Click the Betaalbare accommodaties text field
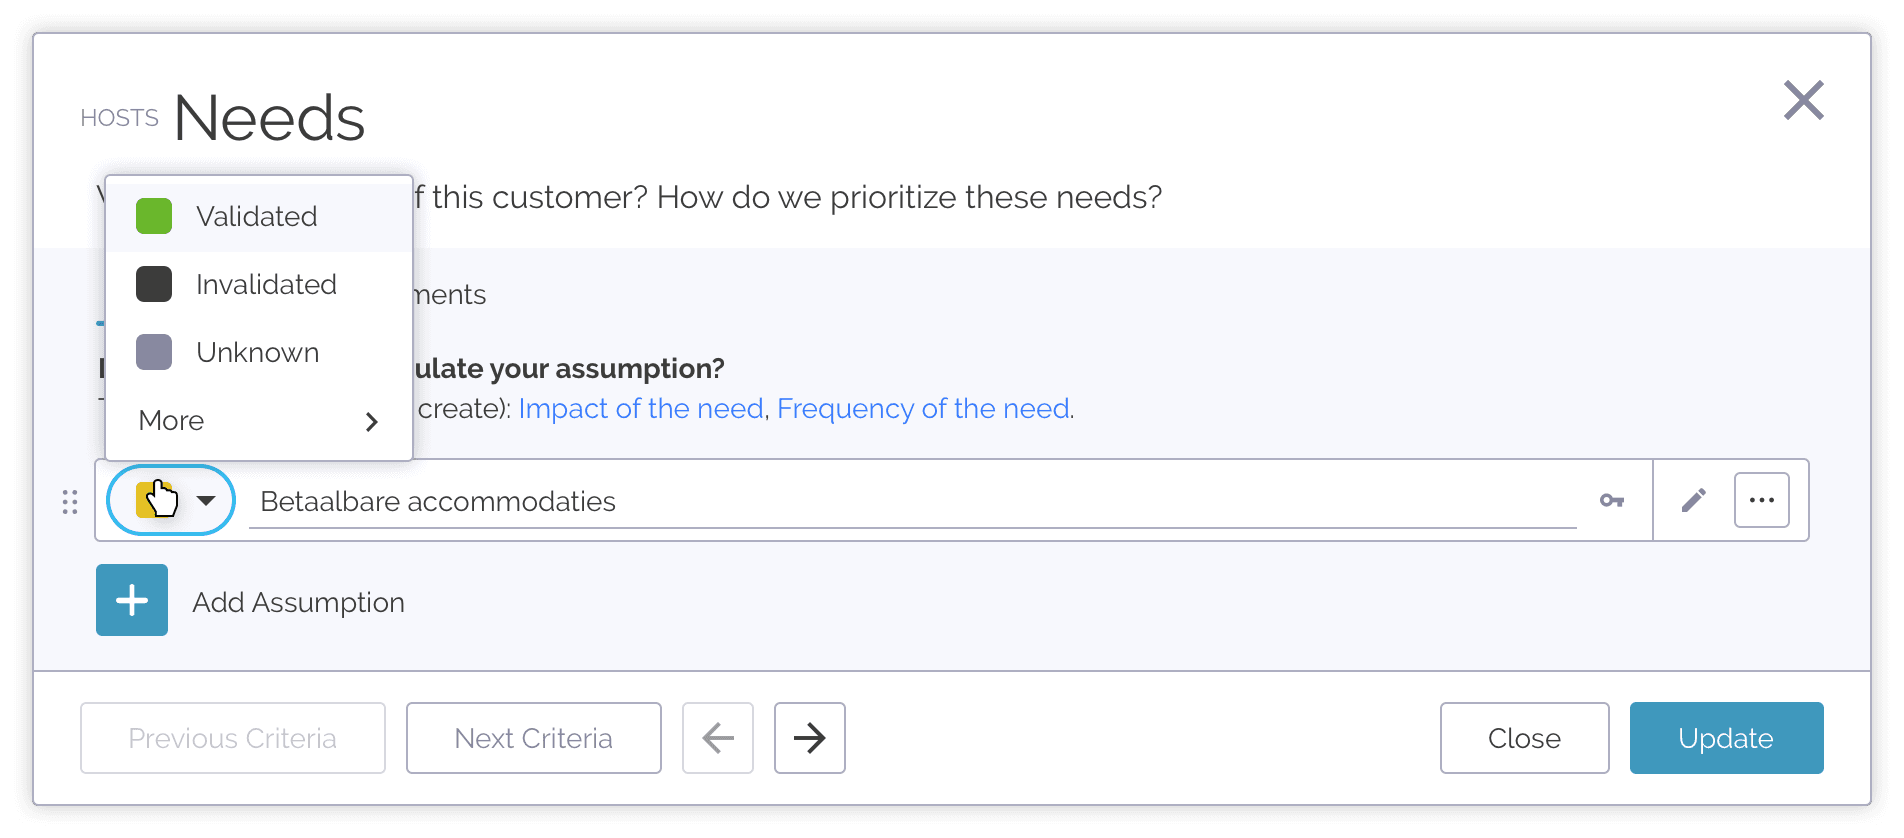Screen dimensions: 1904x838 pyautogui.click(x=912, y=501)
